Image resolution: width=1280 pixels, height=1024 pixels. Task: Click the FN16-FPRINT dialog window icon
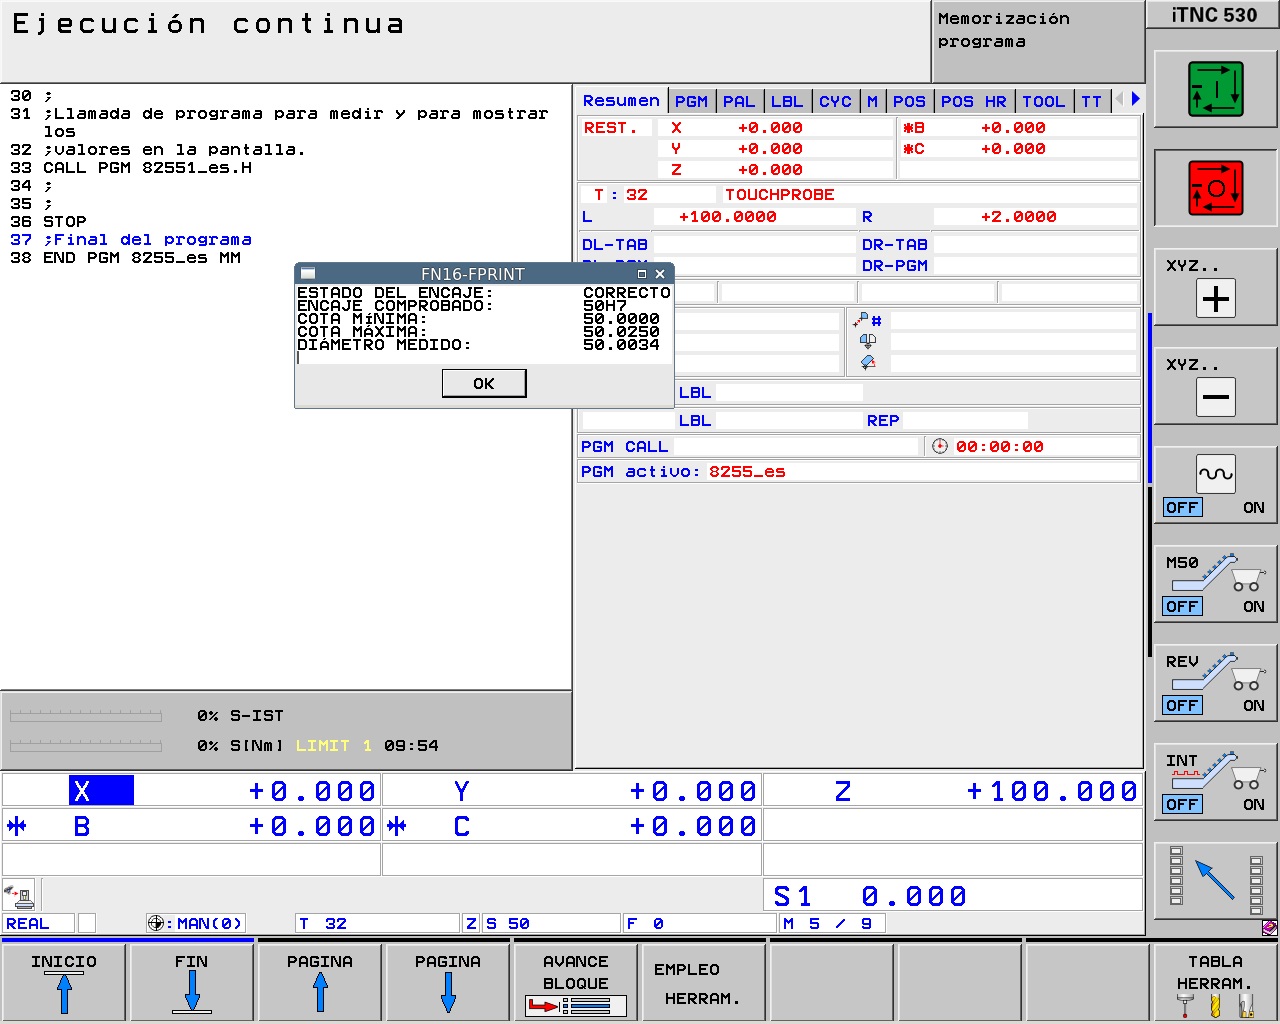pos(308,273)
